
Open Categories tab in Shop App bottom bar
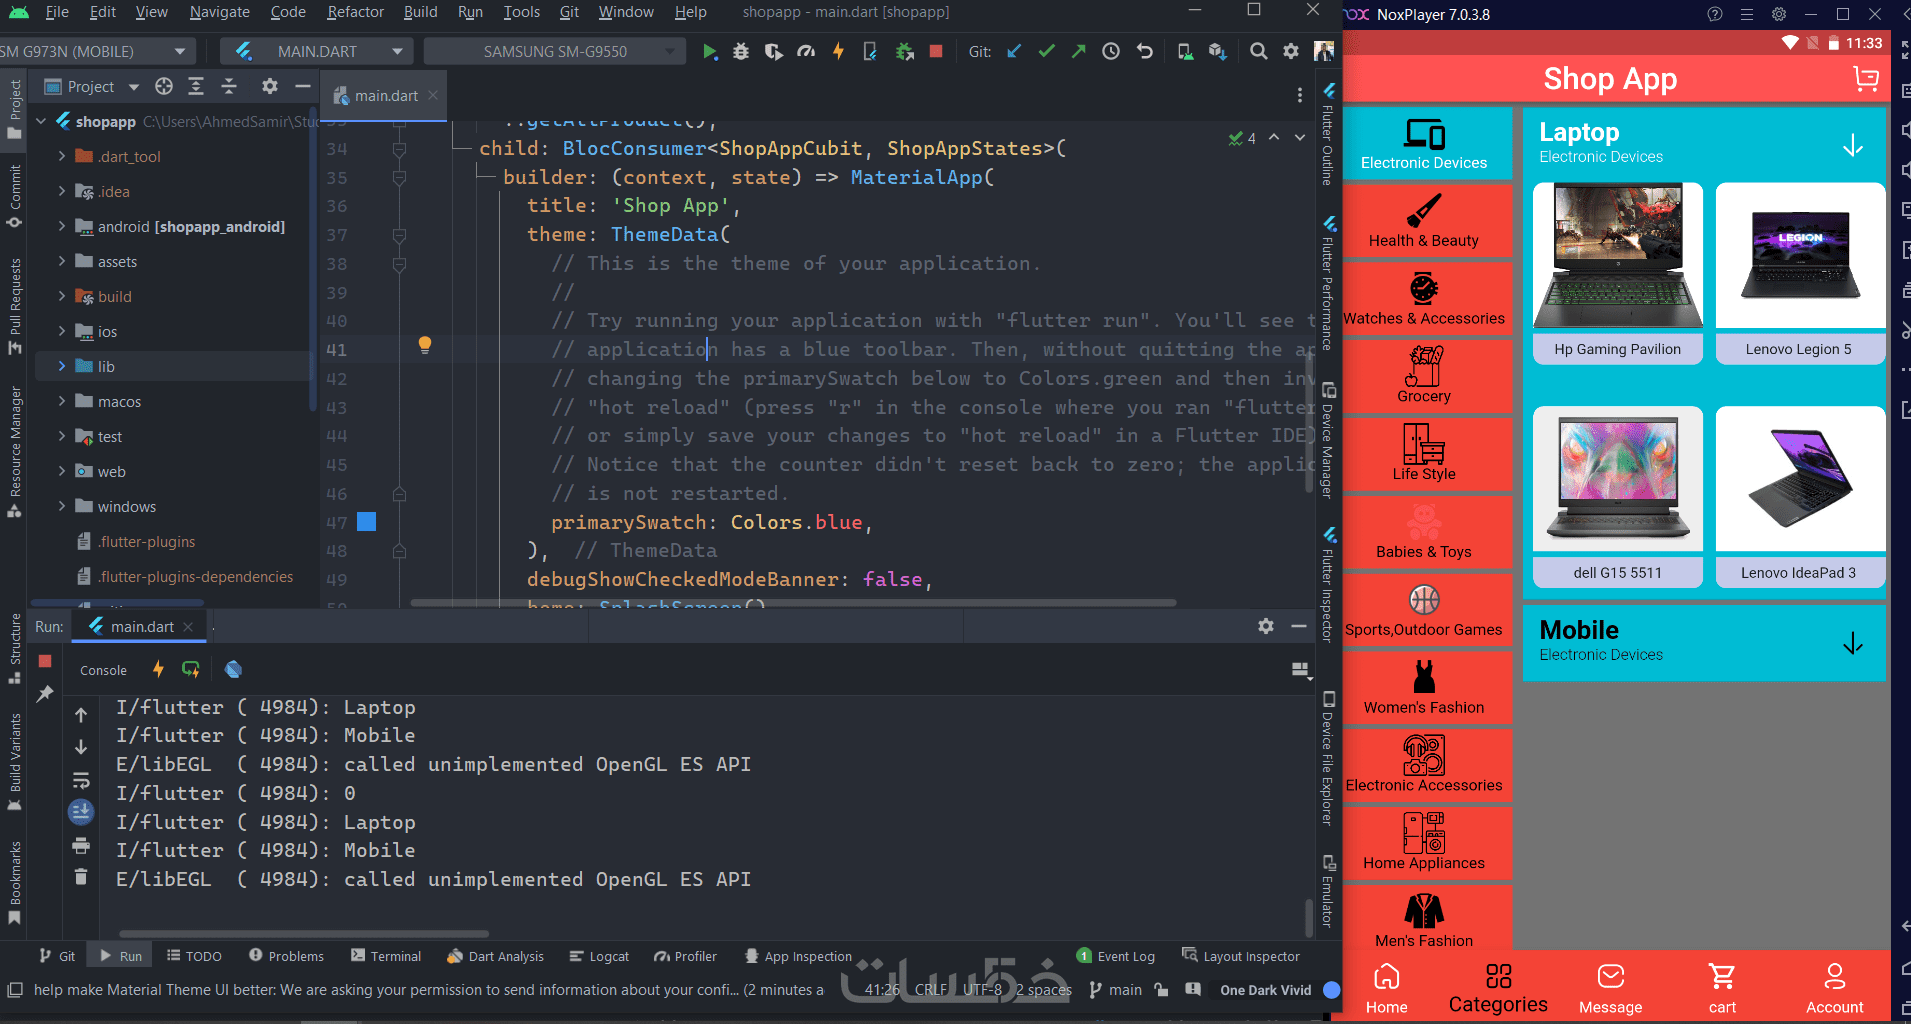point(1498,988)
